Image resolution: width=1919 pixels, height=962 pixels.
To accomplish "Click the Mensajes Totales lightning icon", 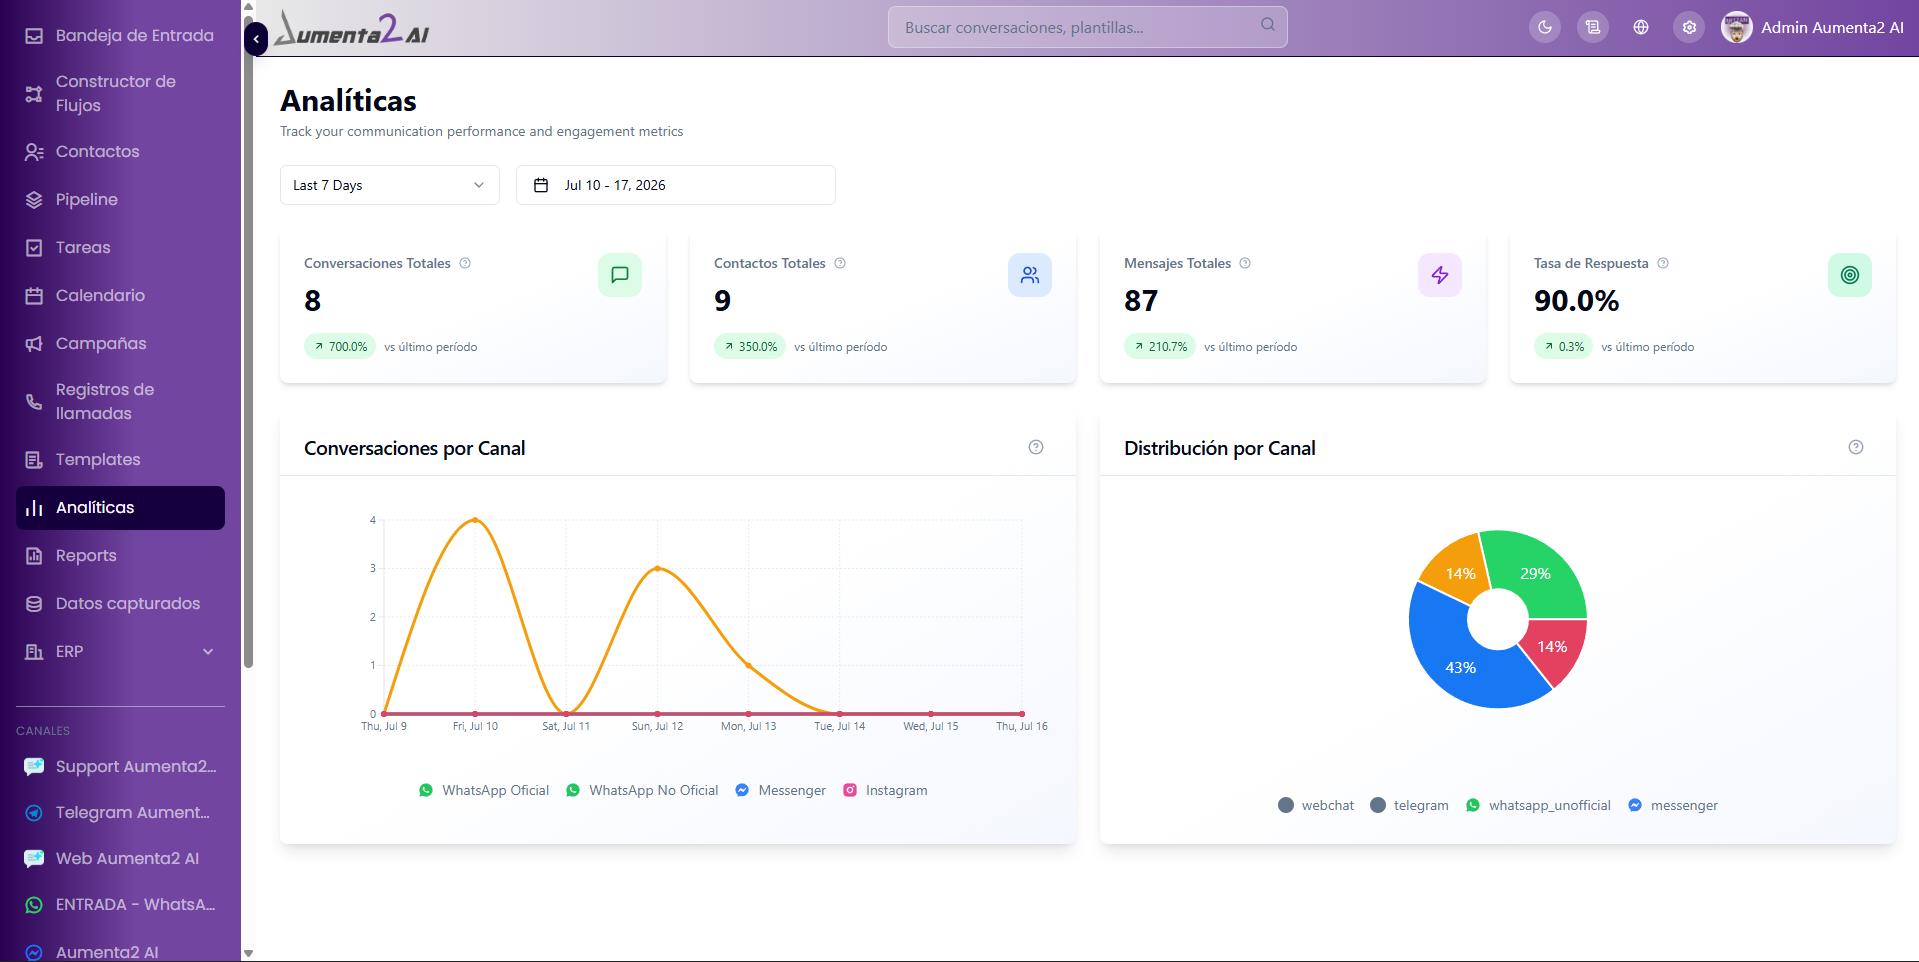I will tap(1440, 275).
